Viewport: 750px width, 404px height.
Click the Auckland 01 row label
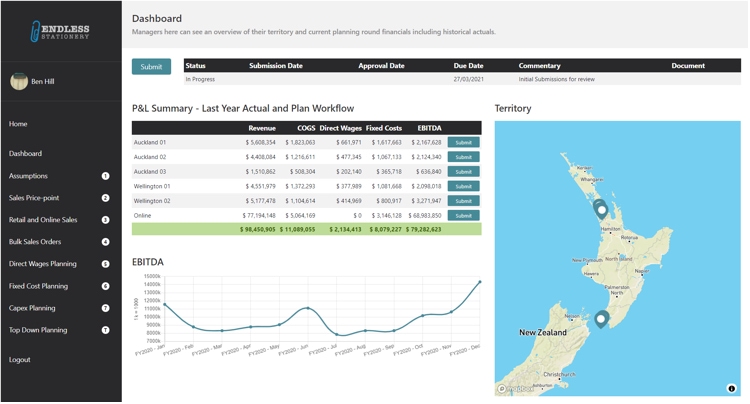pos(150,142)
